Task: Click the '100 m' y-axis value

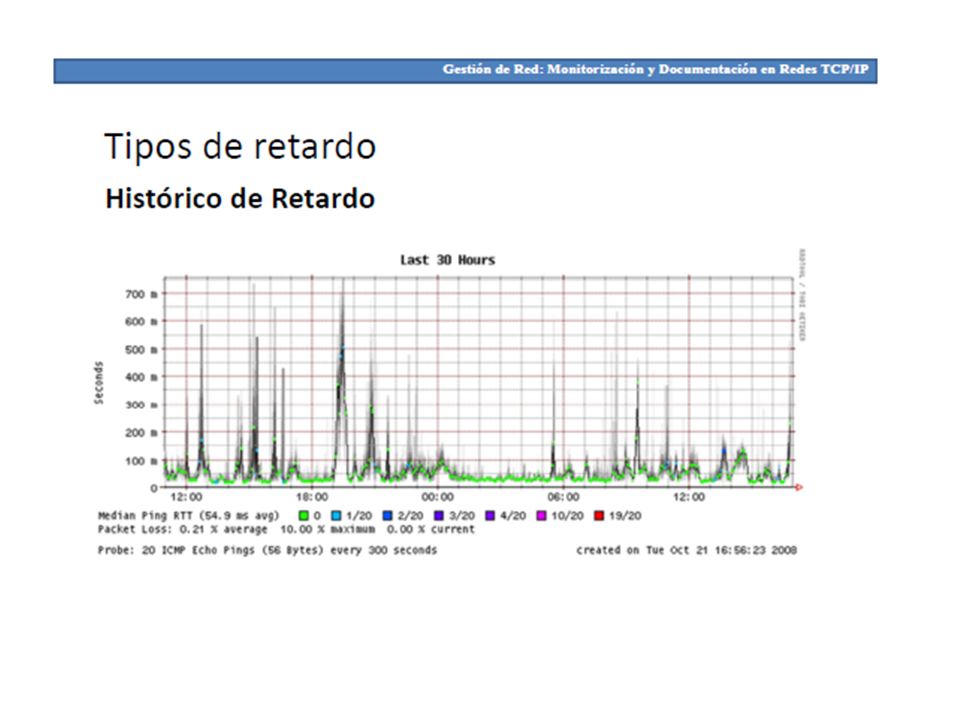Action: coord(141,460)
